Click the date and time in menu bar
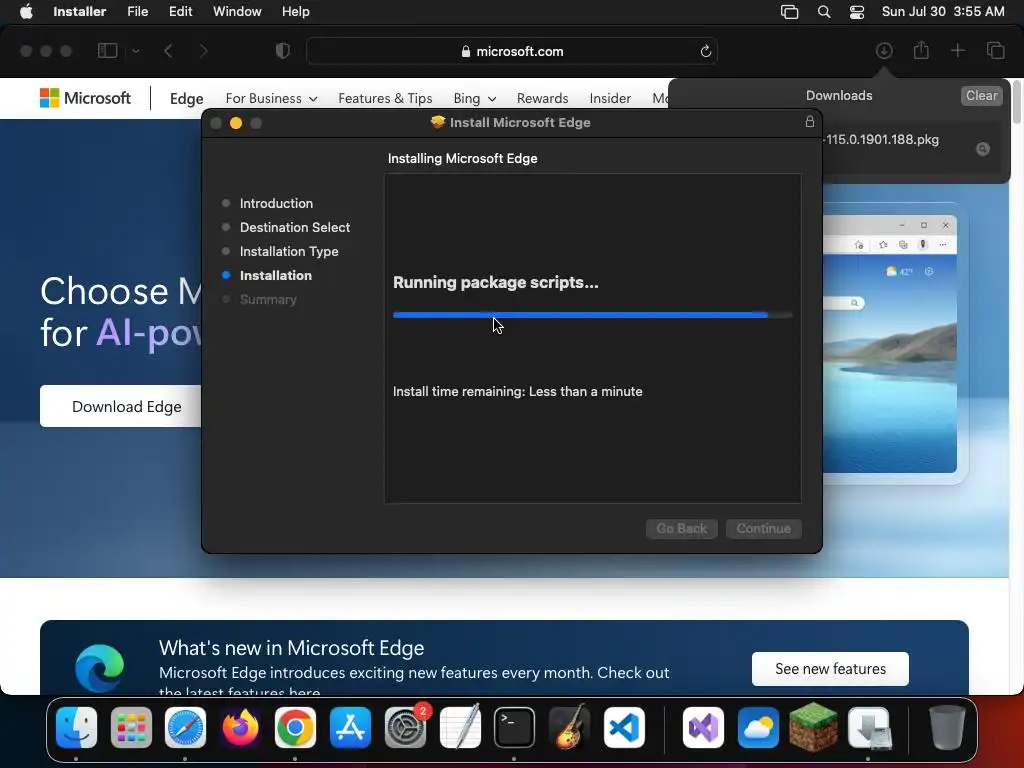 (x=943, y=12)
